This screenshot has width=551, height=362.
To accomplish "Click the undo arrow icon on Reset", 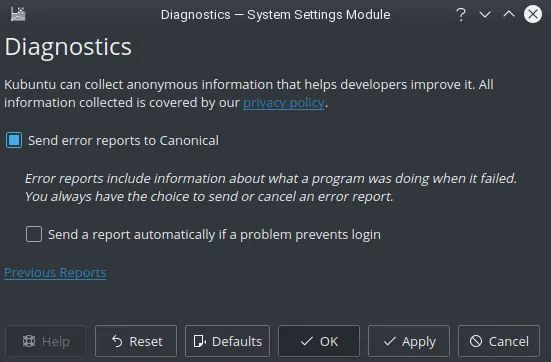I will coord(117,341).
